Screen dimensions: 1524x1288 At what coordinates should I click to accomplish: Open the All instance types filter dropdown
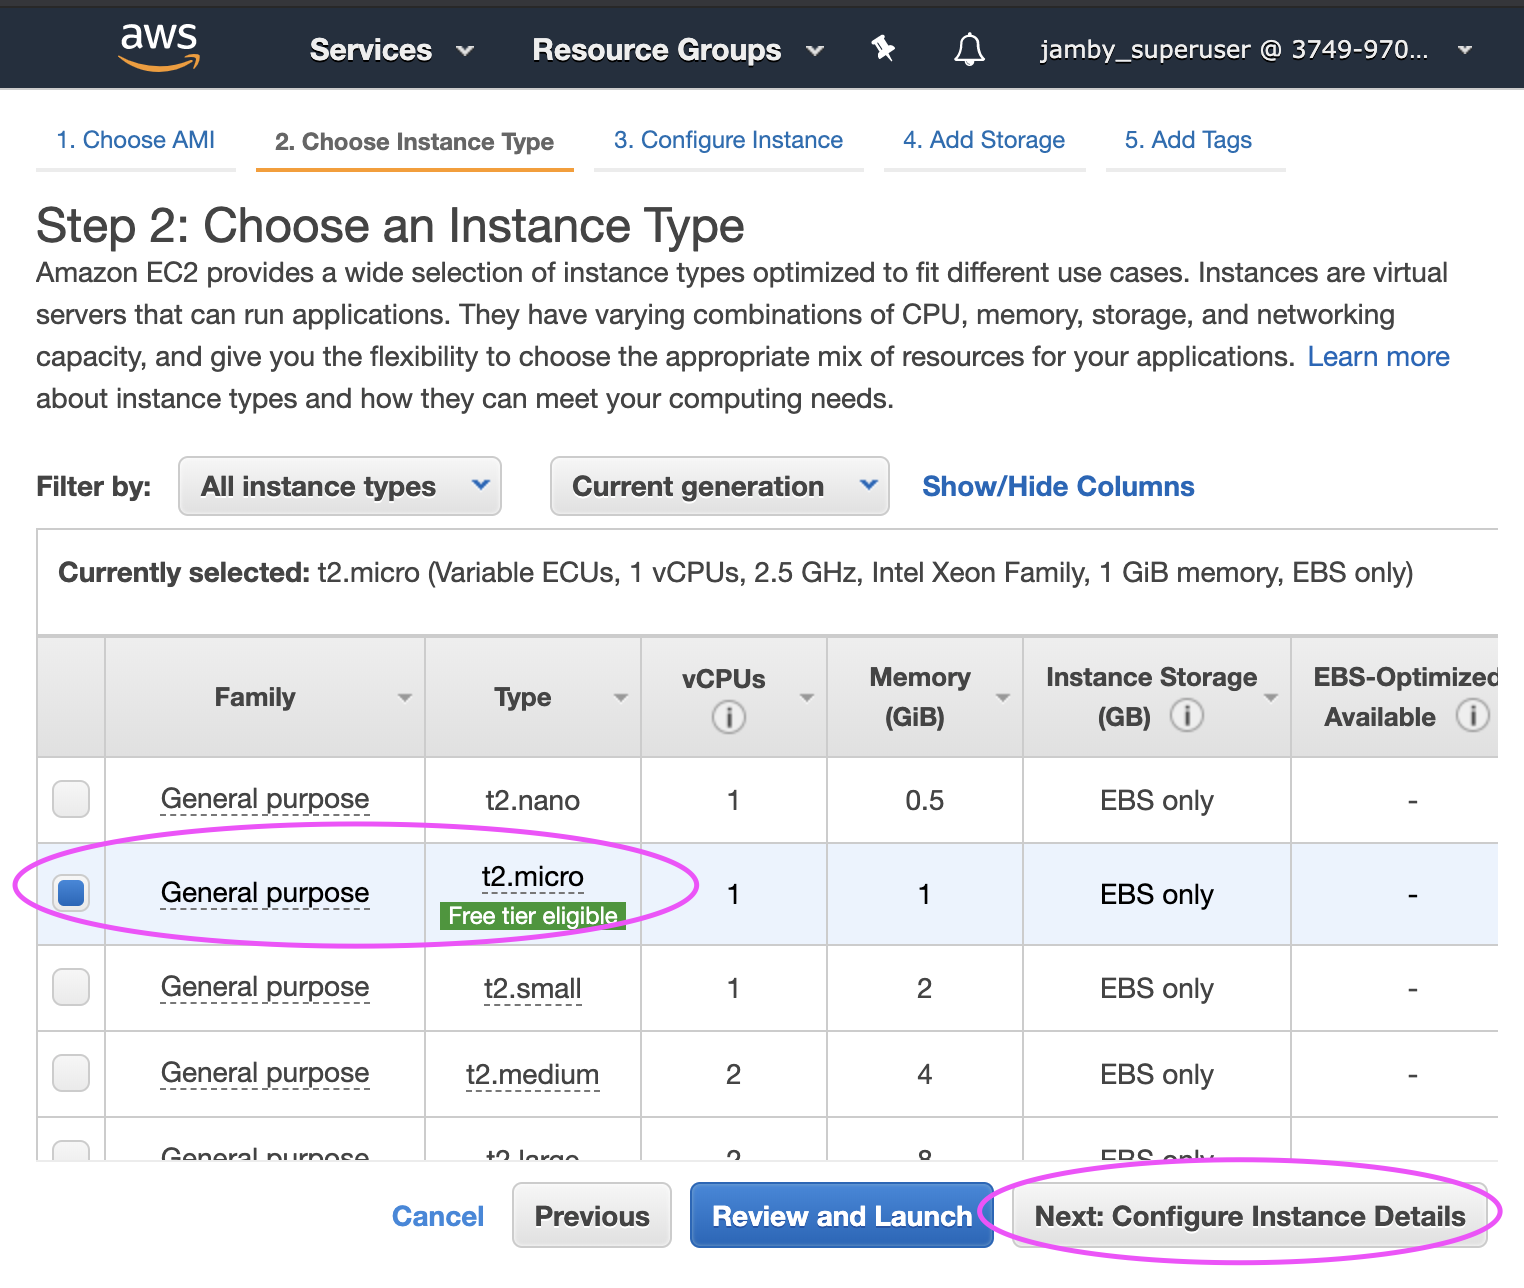340,487
